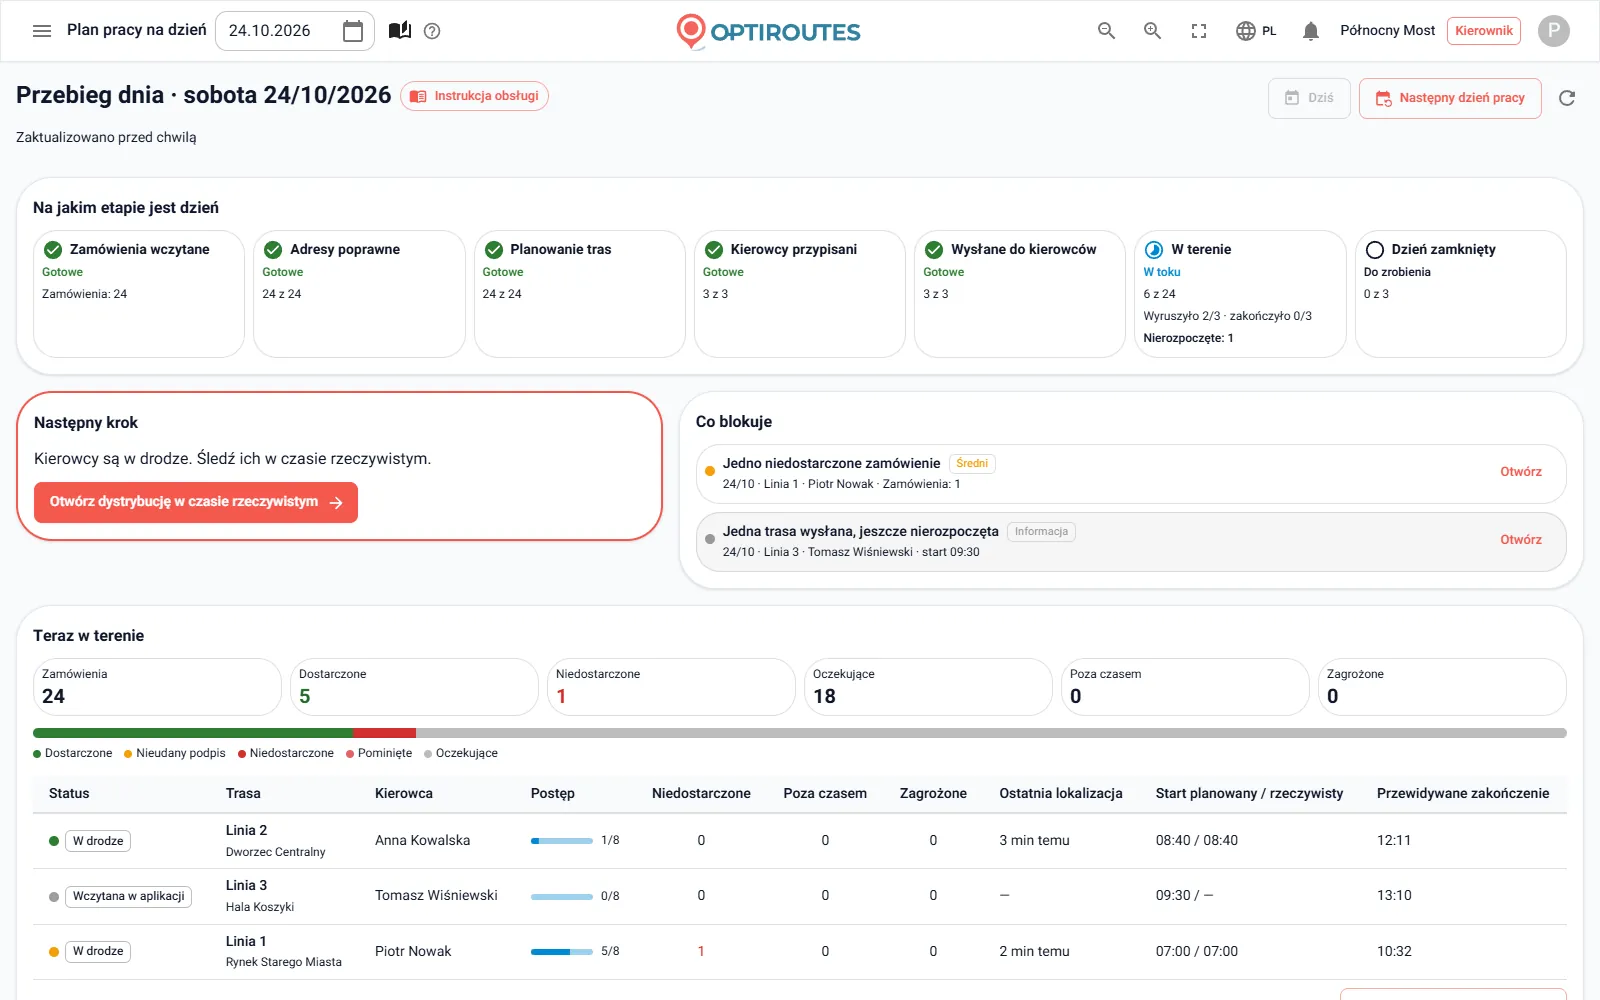The width and height of the screenshot is (1600, 1000).
Task: Click the Oczekujące counter tile
Action: (928, 687)
